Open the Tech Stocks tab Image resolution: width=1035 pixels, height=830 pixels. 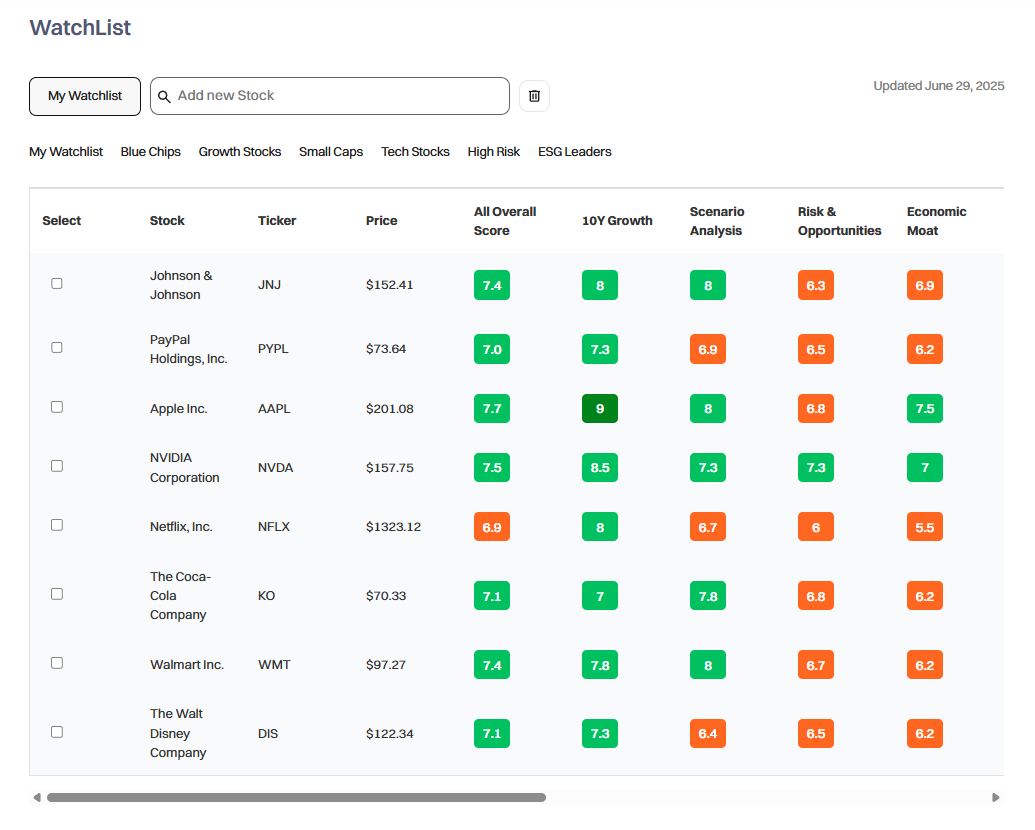pyautogui.click(x=415, y=152)
